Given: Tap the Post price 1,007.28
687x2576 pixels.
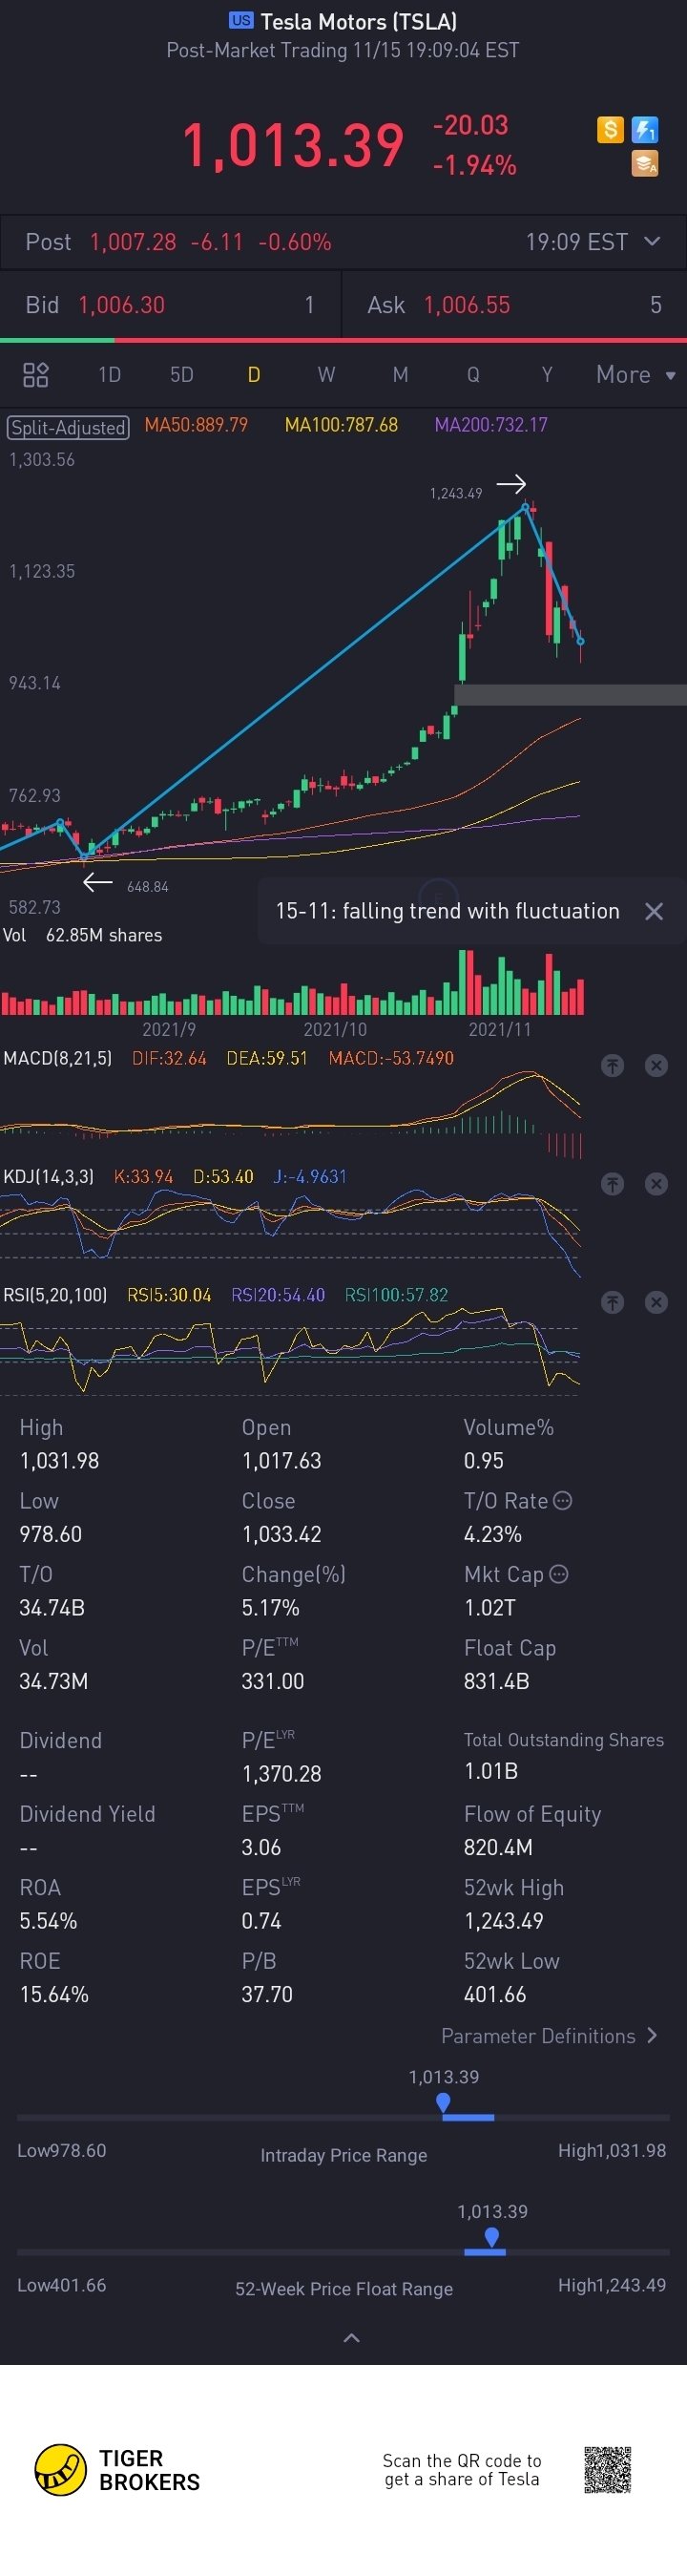Looking at the screenshot, I should [x=133, y=242].
